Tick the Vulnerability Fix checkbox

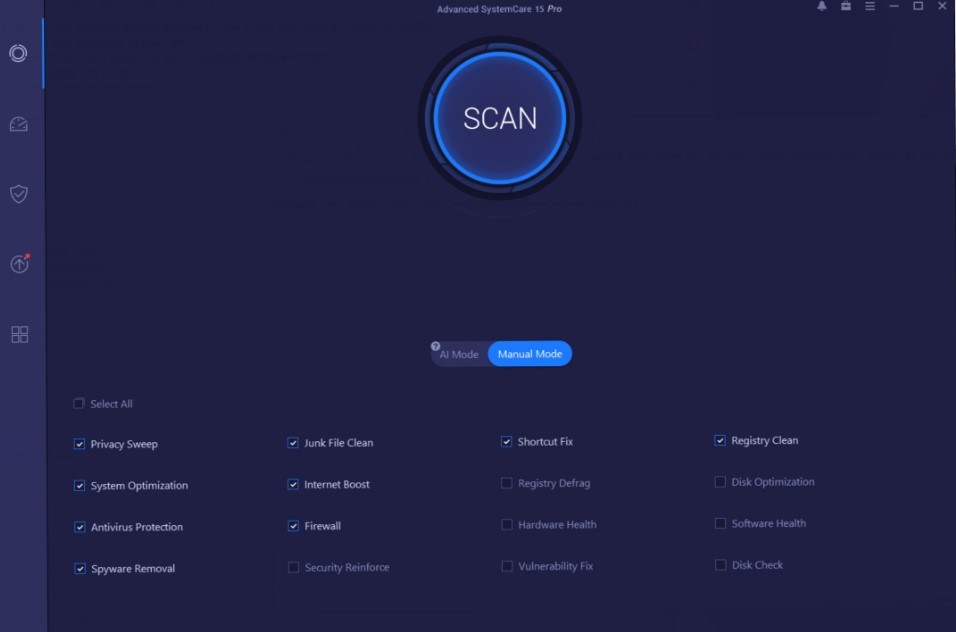click(x=507, y=566)
